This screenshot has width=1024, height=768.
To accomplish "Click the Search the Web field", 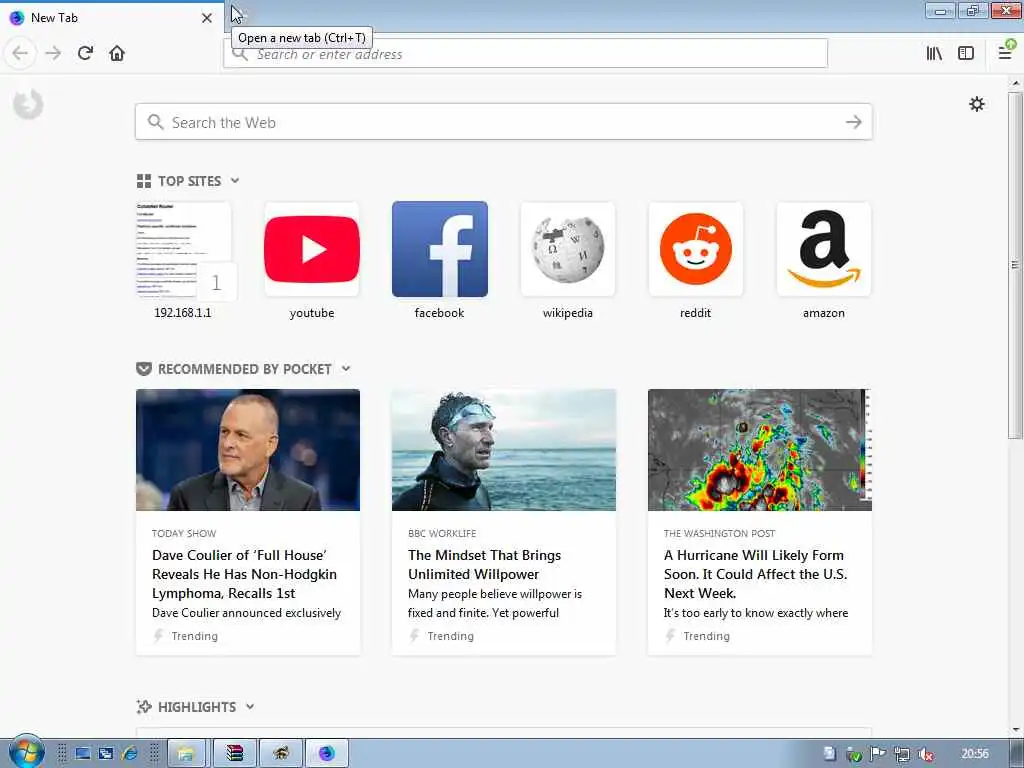I will pos(504,121).
